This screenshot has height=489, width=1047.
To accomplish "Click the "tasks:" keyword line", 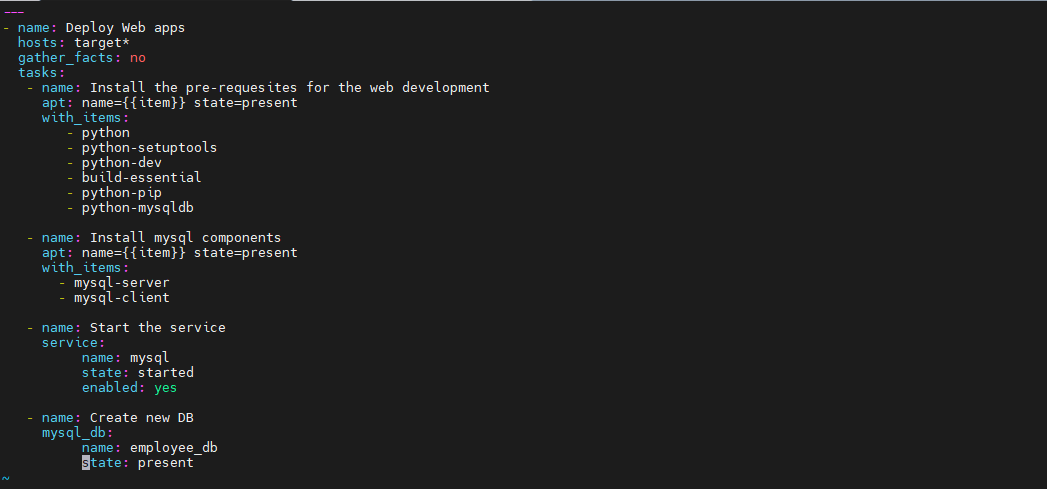I will tap(41, 72).
